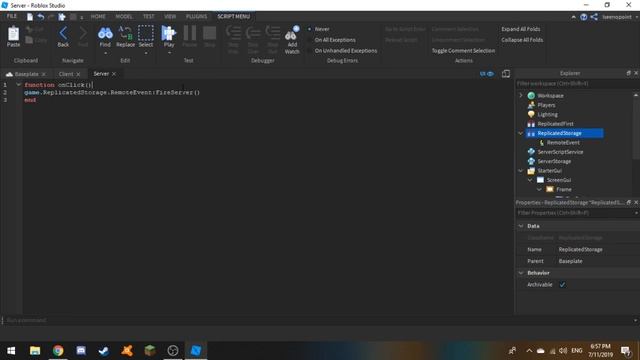Click the ServerScriptService icon in Explorer
This screenshot has height=360, width=640.
pos(531,152)
